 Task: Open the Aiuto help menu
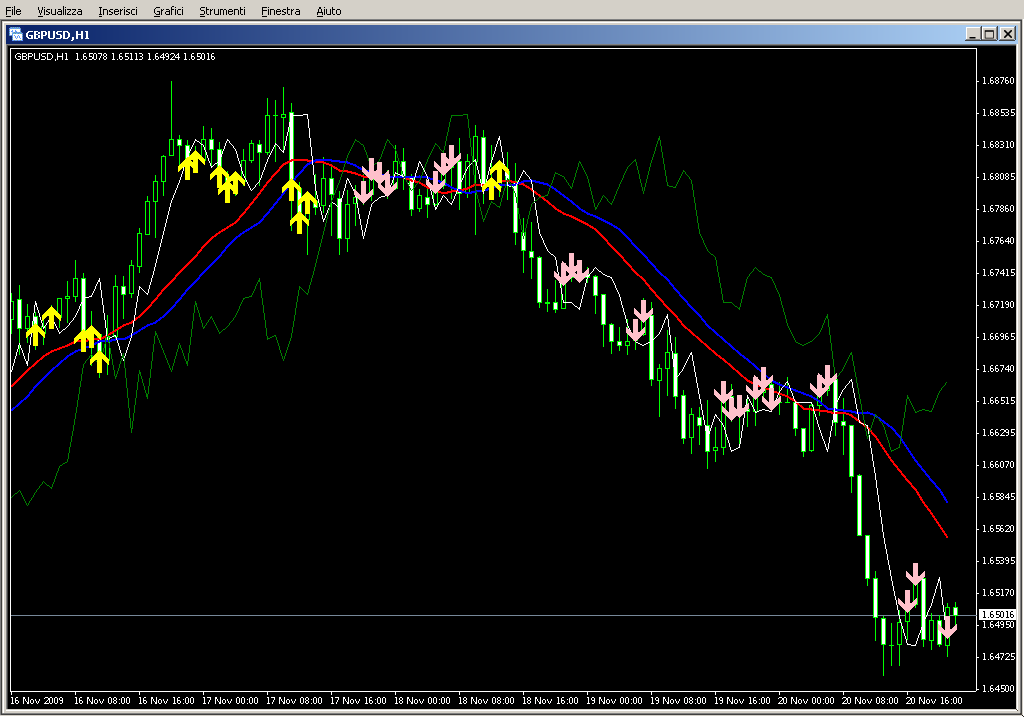click(328, 11)
